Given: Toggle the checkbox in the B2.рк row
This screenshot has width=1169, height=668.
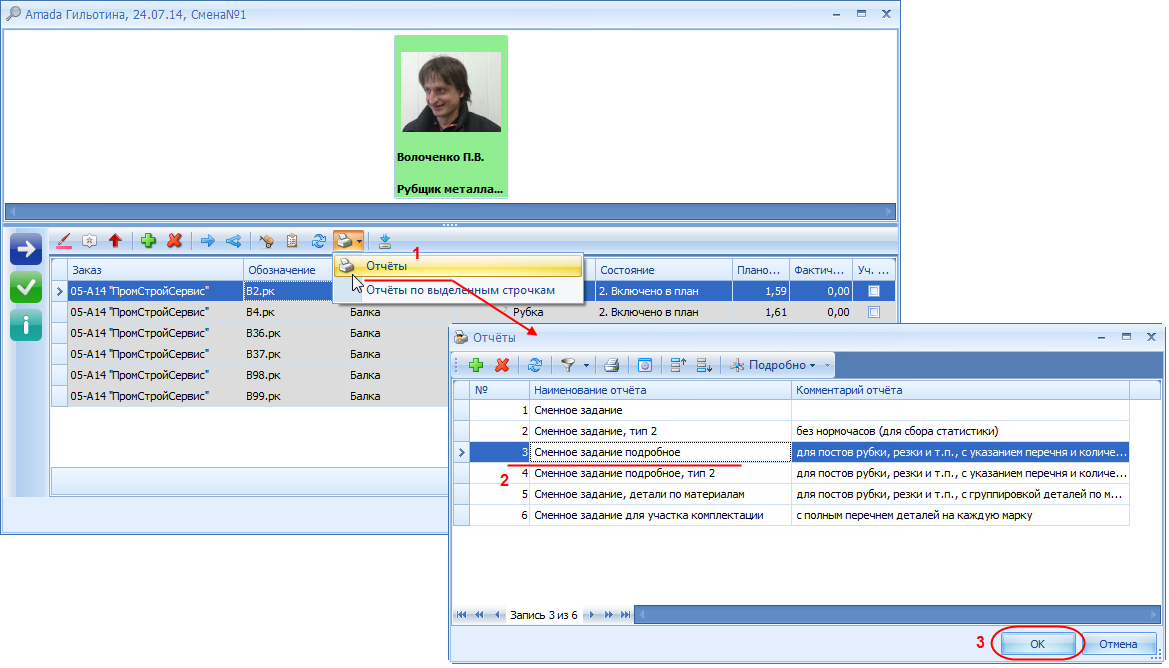Looking at the screenshot, I should pos(874,291).
